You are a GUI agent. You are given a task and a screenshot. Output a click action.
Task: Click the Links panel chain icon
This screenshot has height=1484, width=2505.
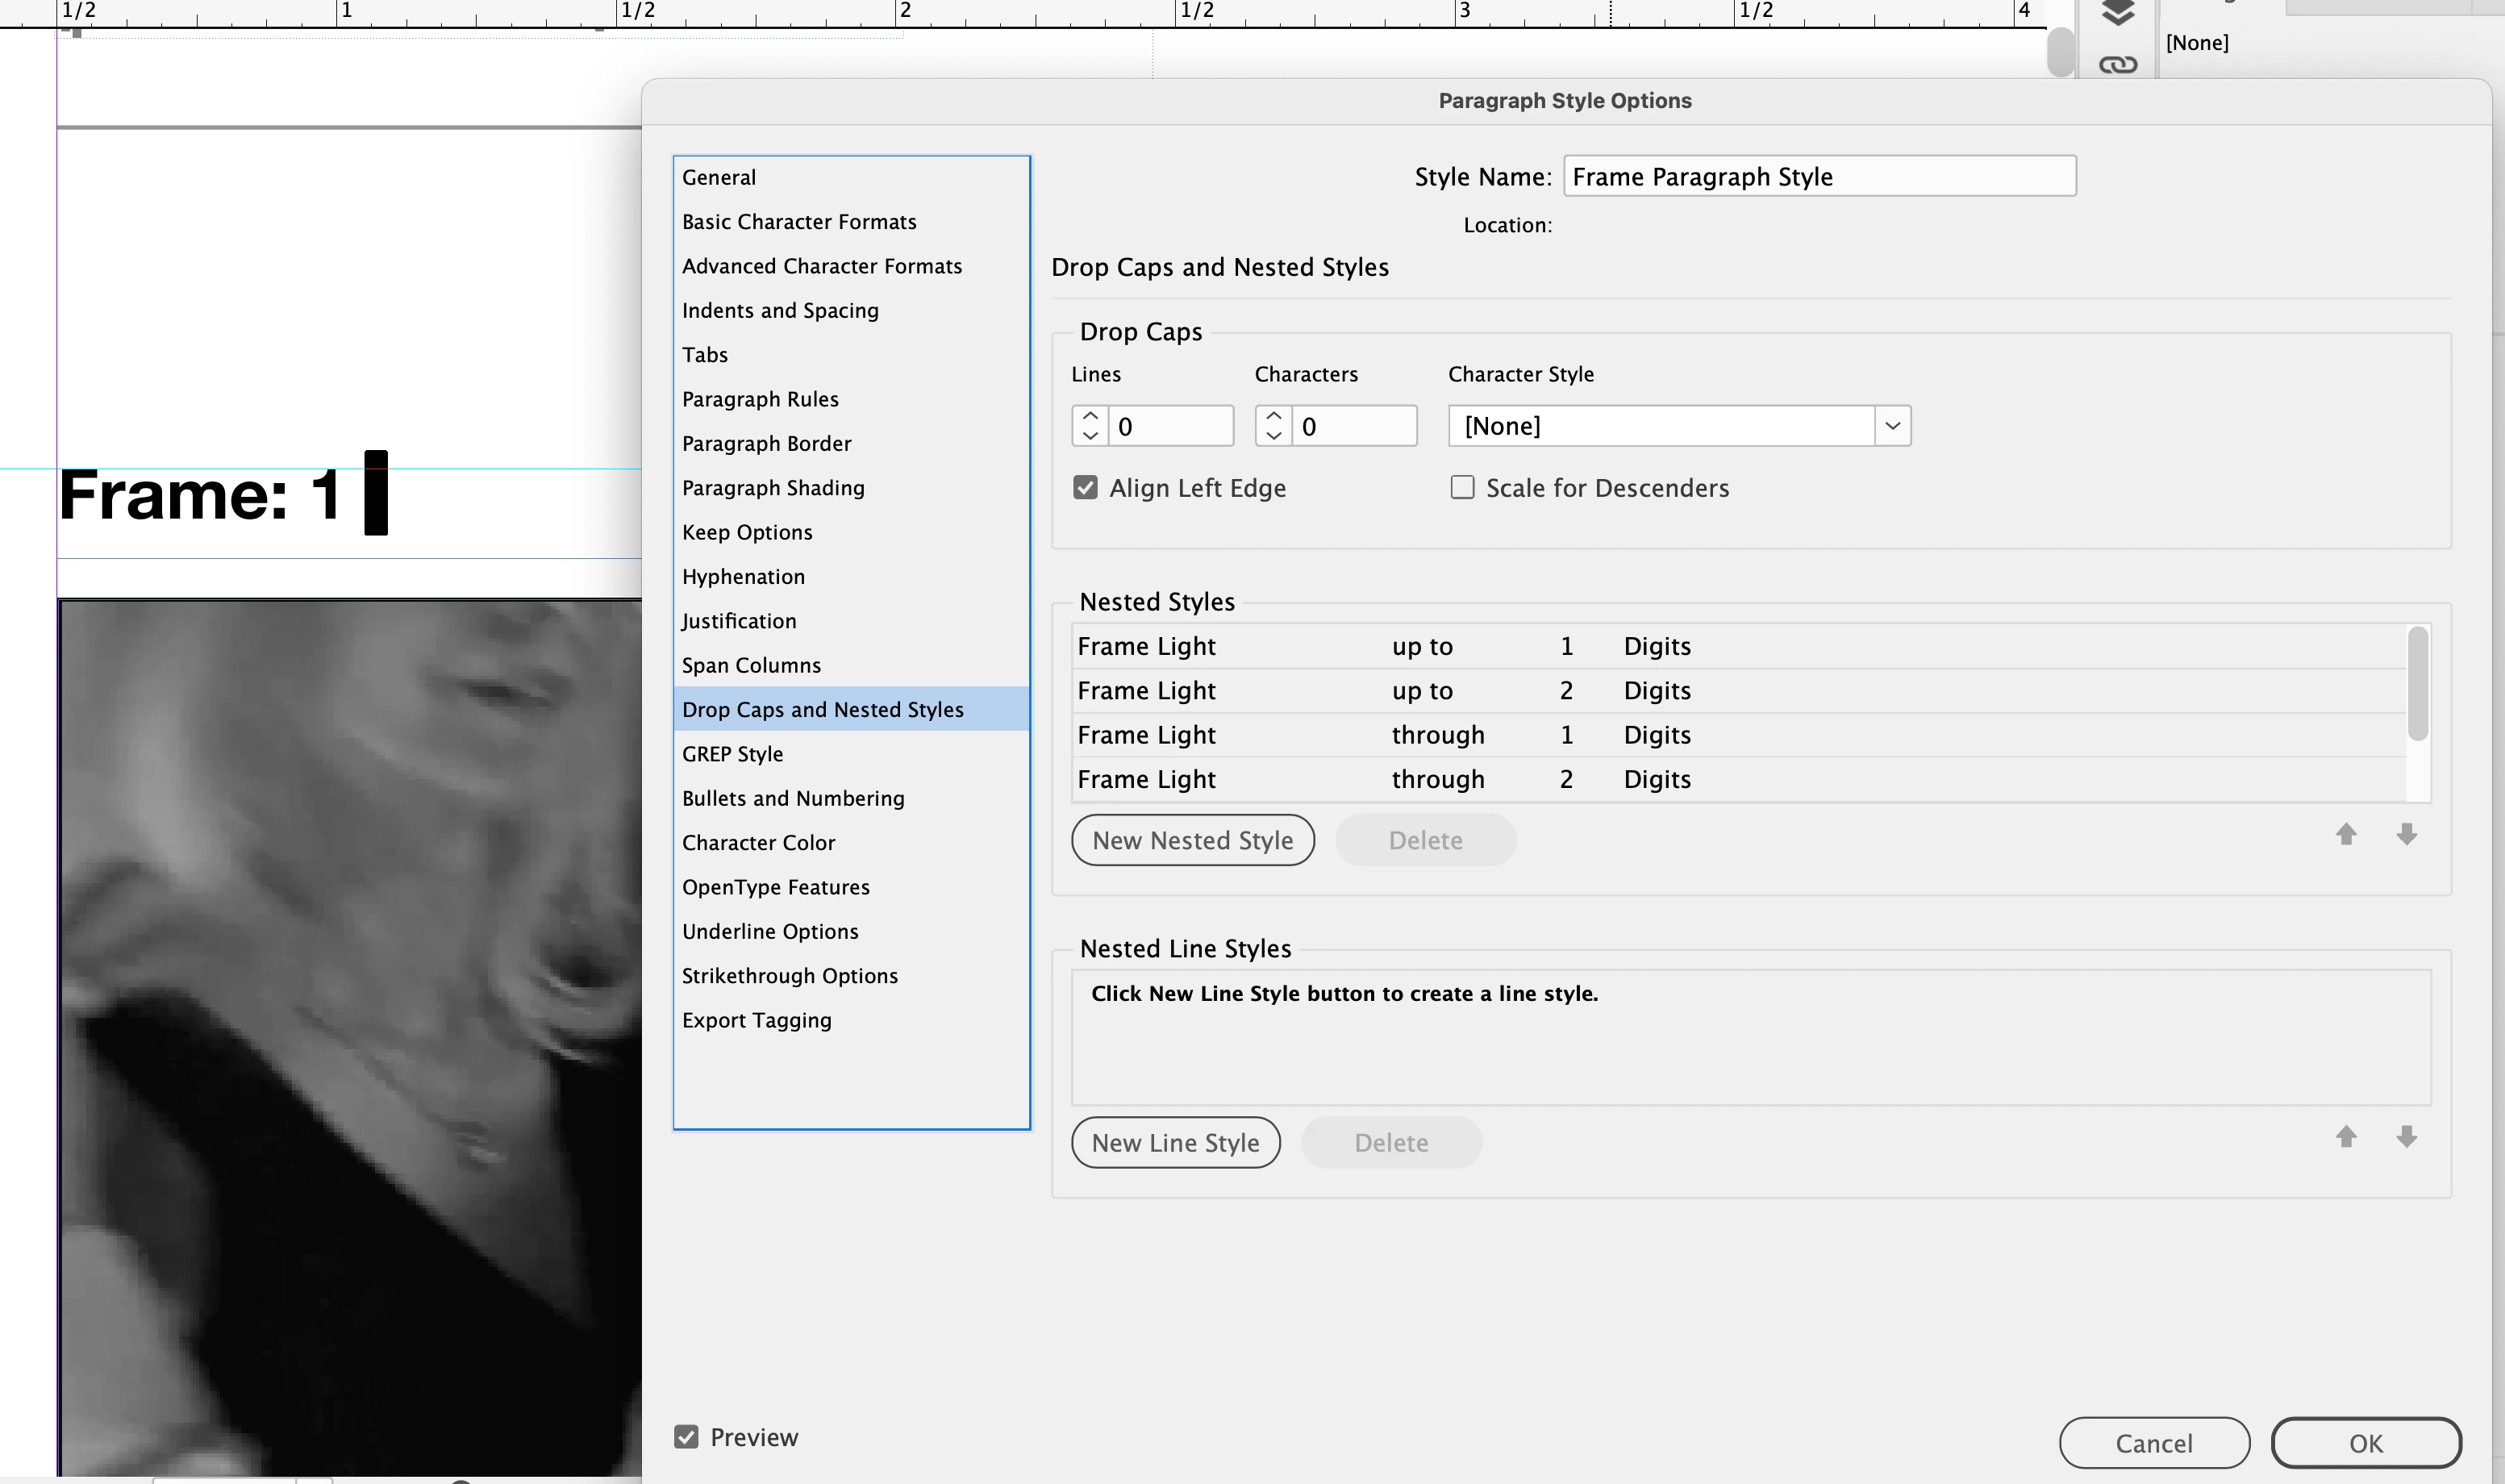click(2117, 65)
